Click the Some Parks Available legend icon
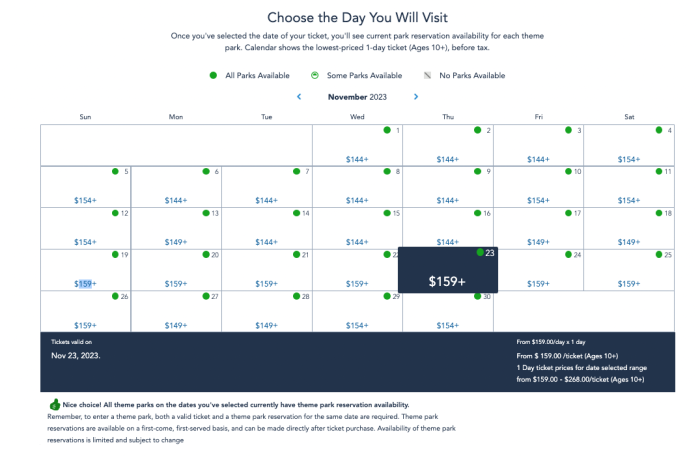This screenshot has height=456, width=700. [x=315, y=75]
